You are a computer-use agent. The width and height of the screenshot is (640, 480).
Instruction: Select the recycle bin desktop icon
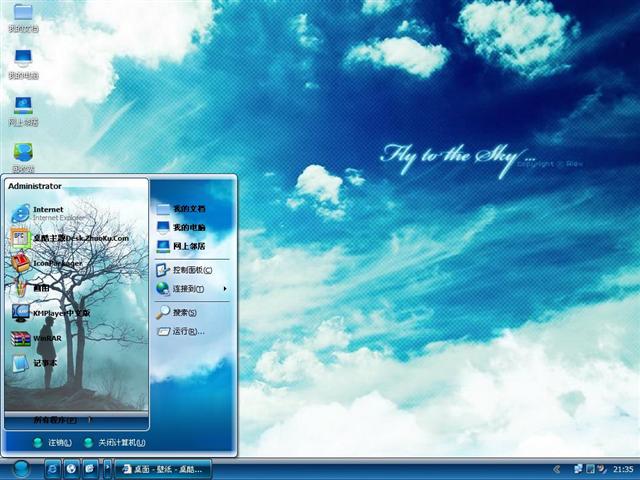[23, 158]
